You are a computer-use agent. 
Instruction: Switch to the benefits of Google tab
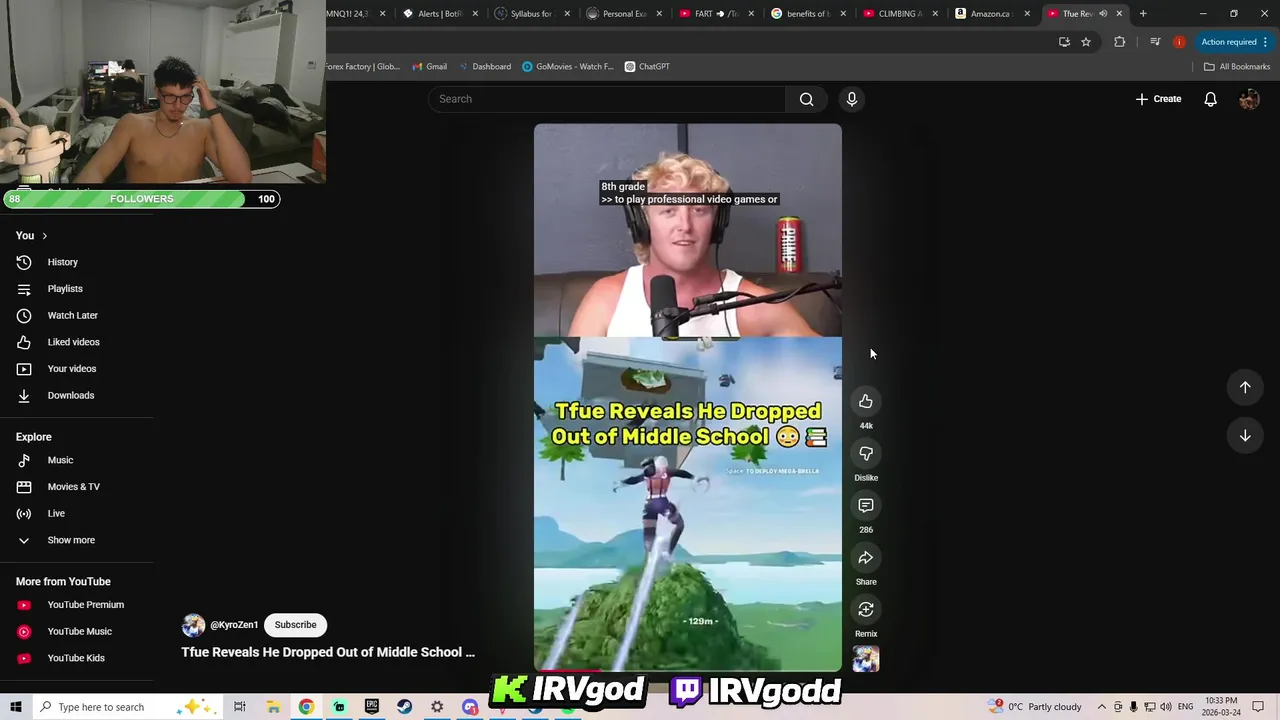[x=808, y=14]
